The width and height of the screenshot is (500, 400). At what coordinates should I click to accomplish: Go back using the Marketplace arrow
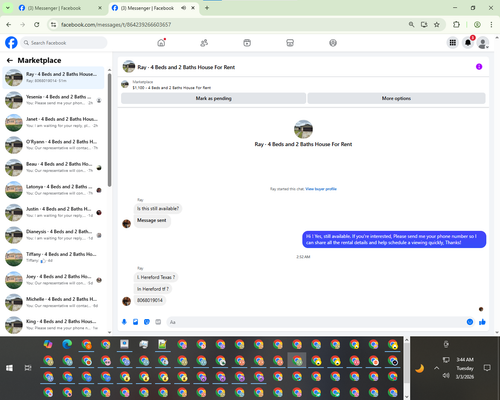pyautogui.click(x=10, y=60)
